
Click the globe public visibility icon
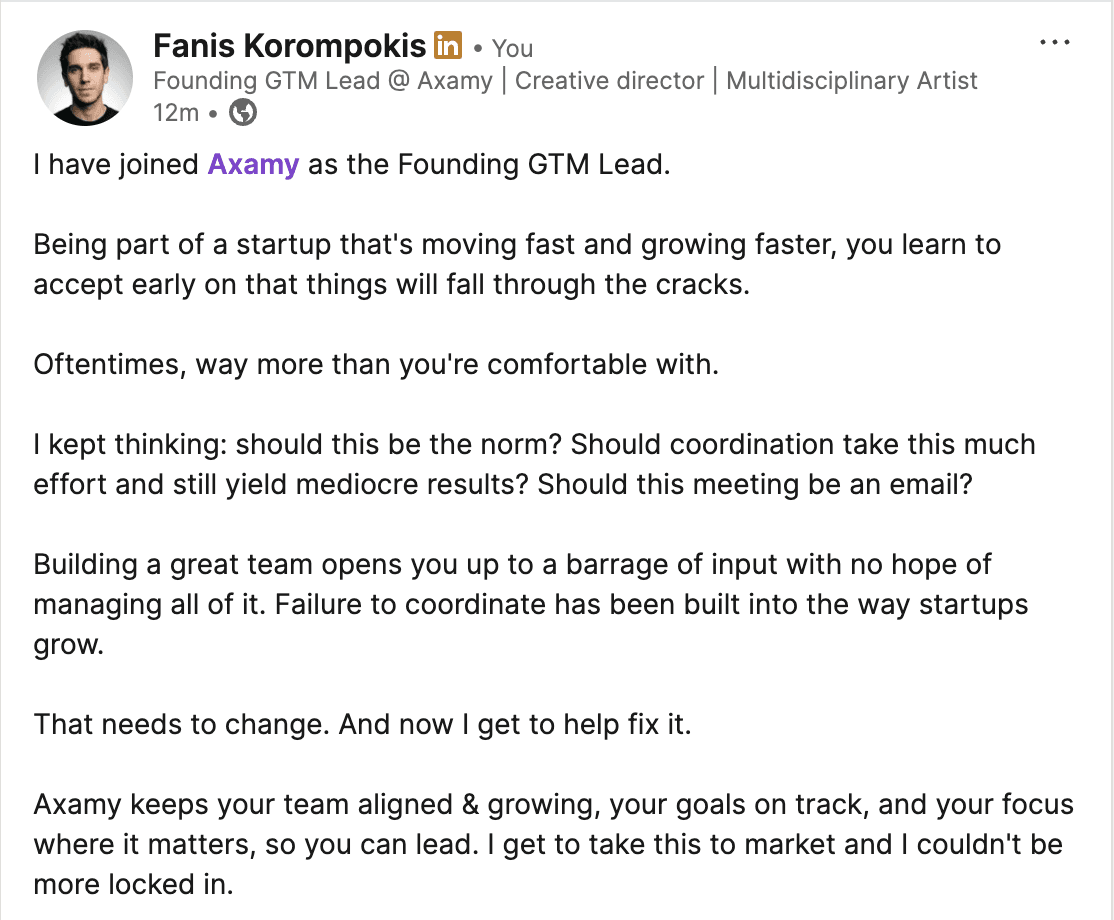[x=243, y=112]
